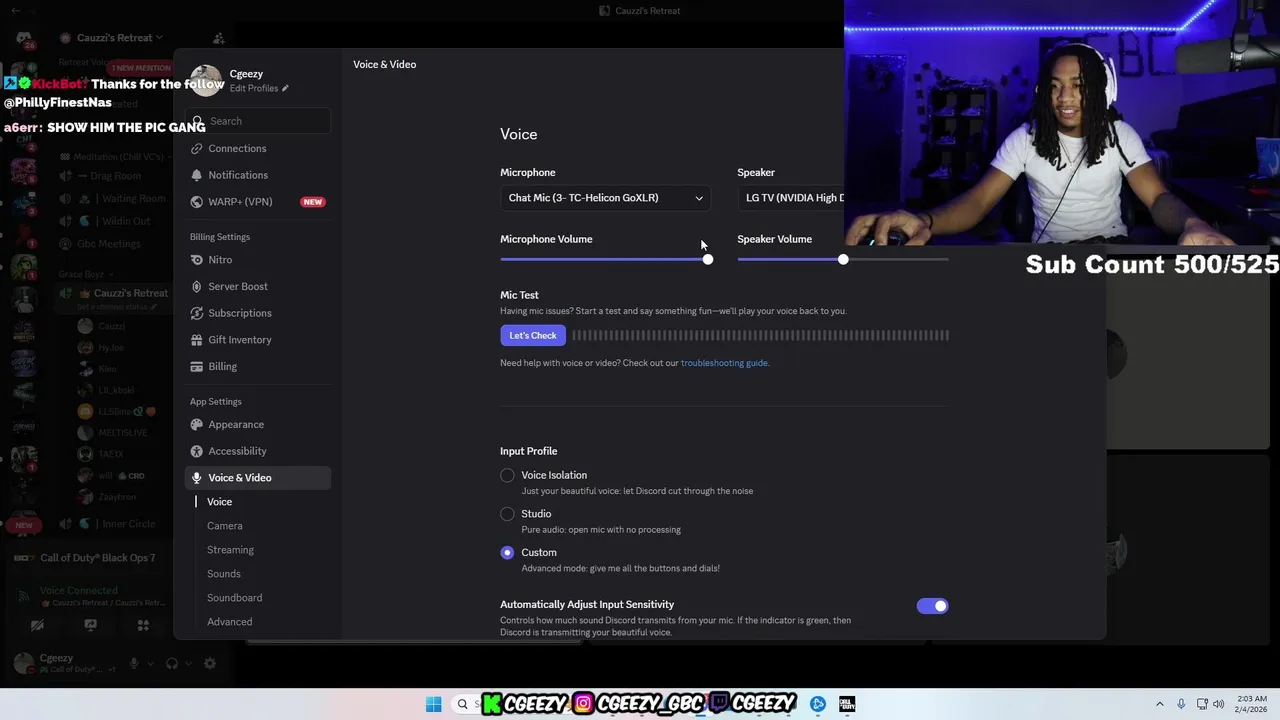Screen dimensions: 1280x720
Task: Open user settings gear icon
Action: 210,663
